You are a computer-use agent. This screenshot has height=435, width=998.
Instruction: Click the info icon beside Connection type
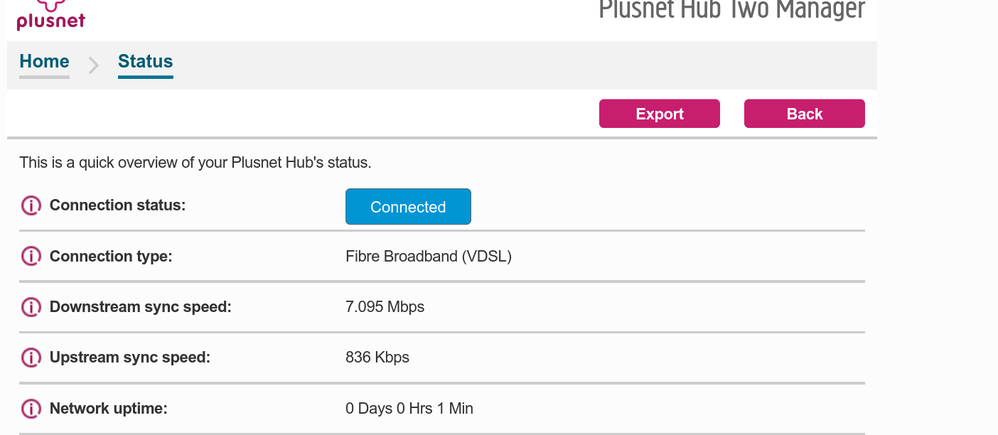[31, 257]
